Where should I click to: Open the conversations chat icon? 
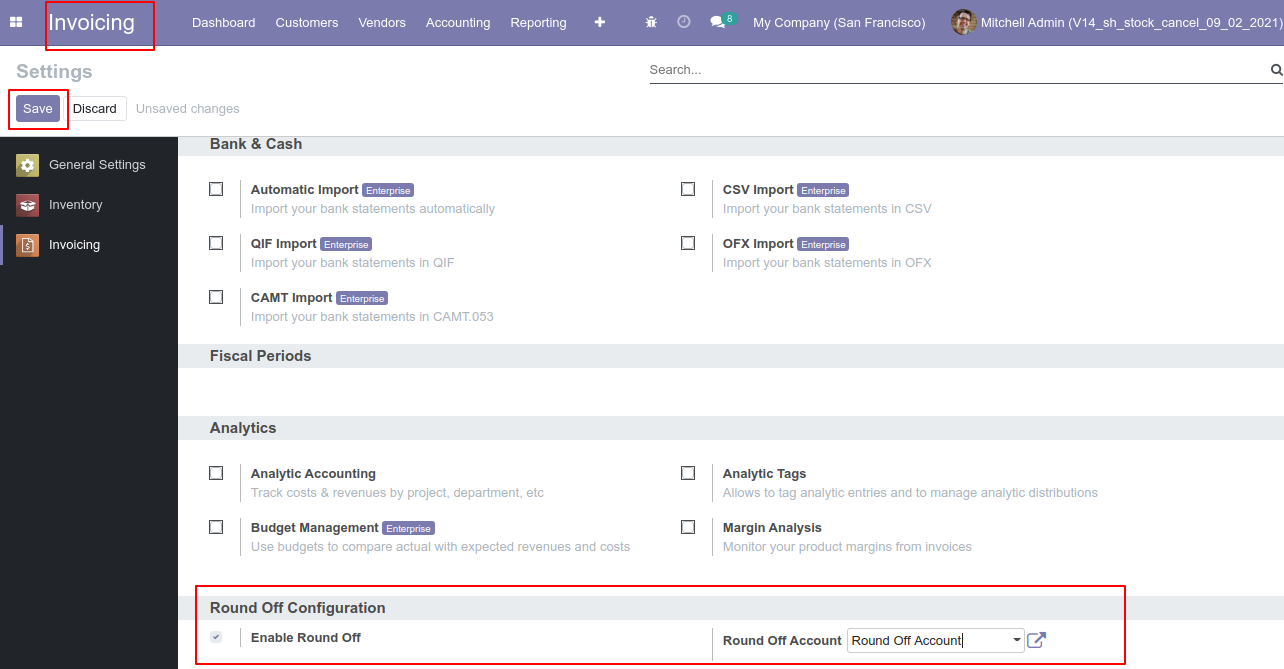[717, 22]
